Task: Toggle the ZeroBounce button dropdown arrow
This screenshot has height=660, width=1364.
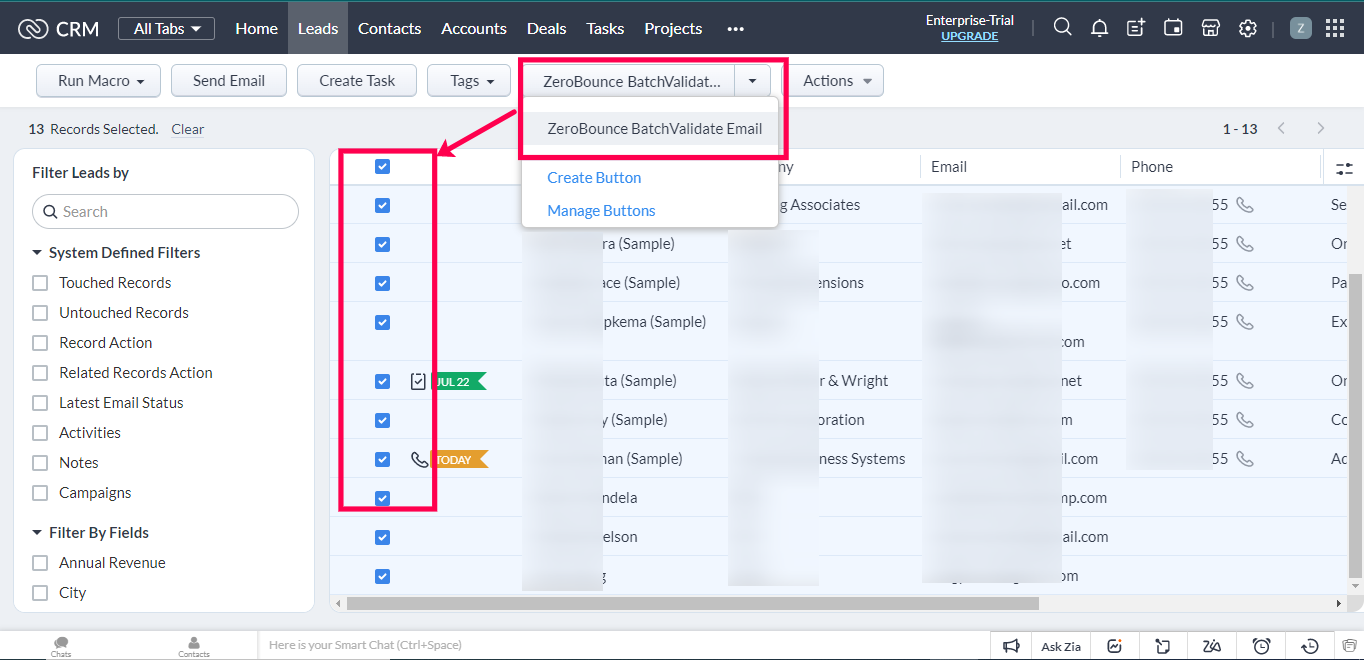Action: [753, 80]
